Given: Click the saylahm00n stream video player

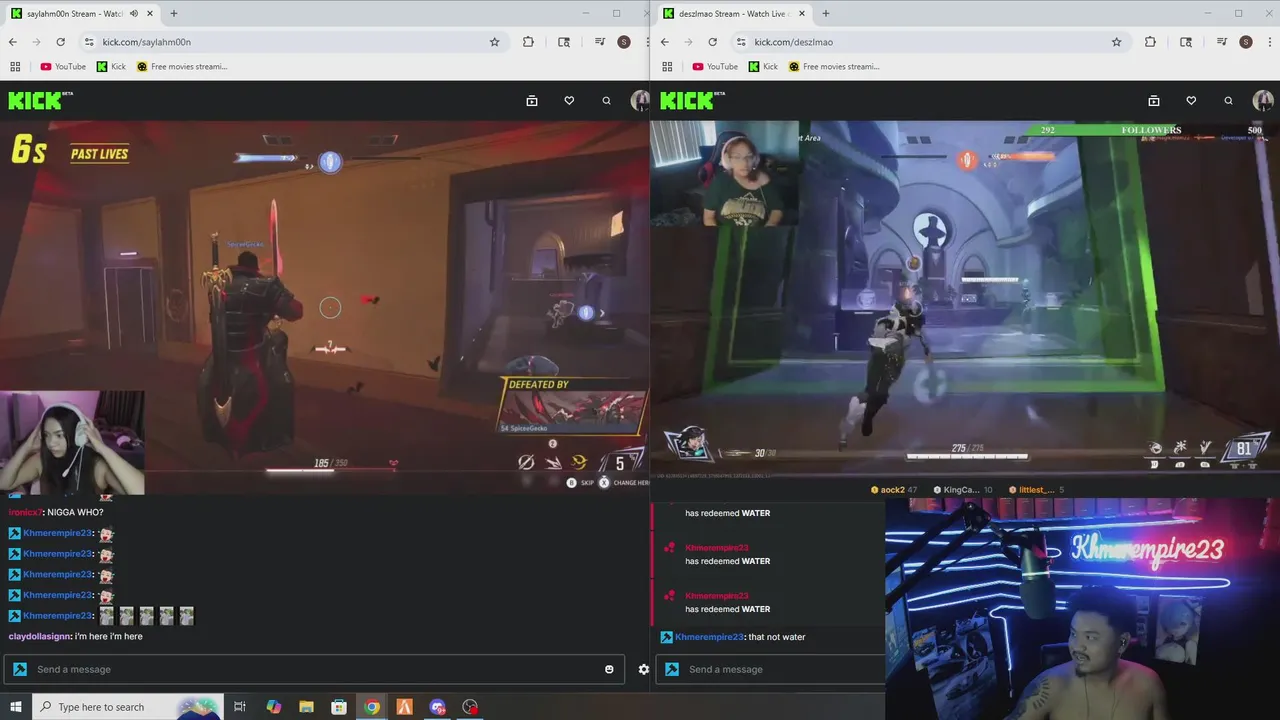Looking at the screenshot, I should click(x=324, y=307).
